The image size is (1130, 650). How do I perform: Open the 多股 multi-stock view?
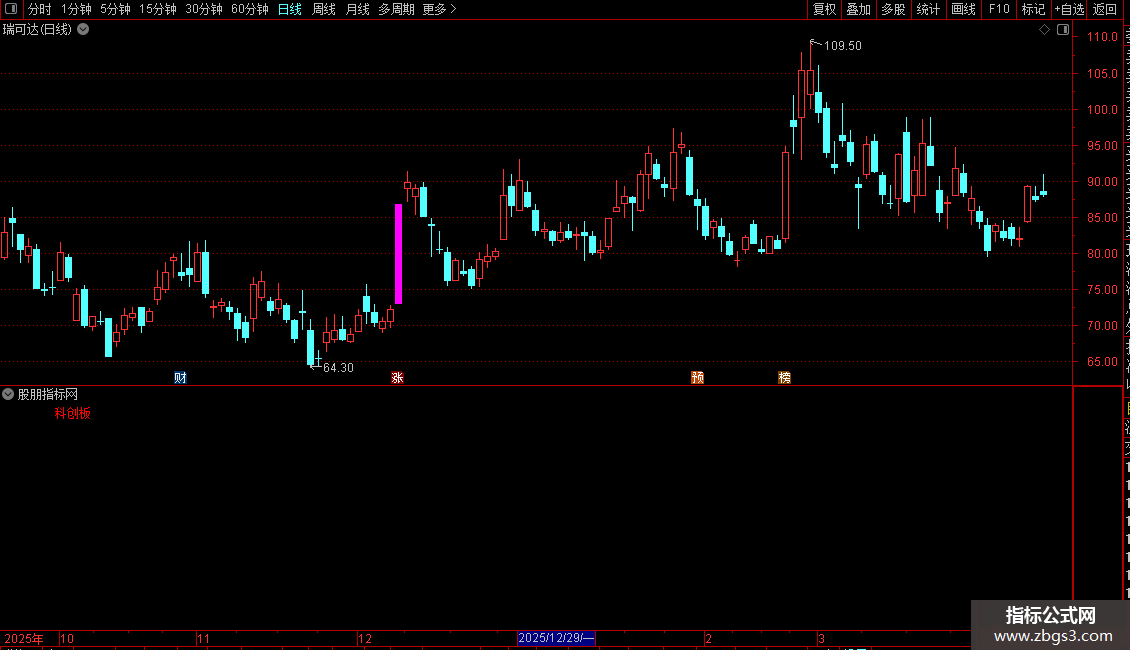893,9
